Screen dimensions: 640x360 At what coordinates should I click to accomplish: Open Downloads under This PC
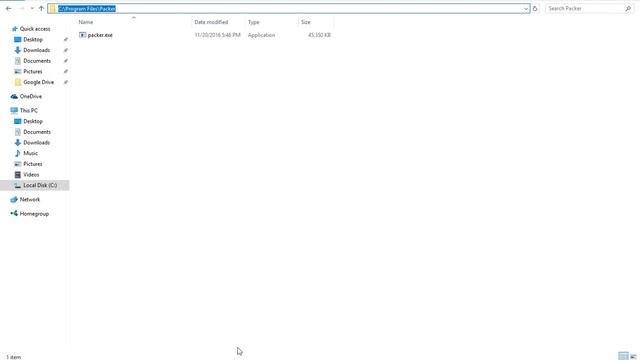[36, 142]
